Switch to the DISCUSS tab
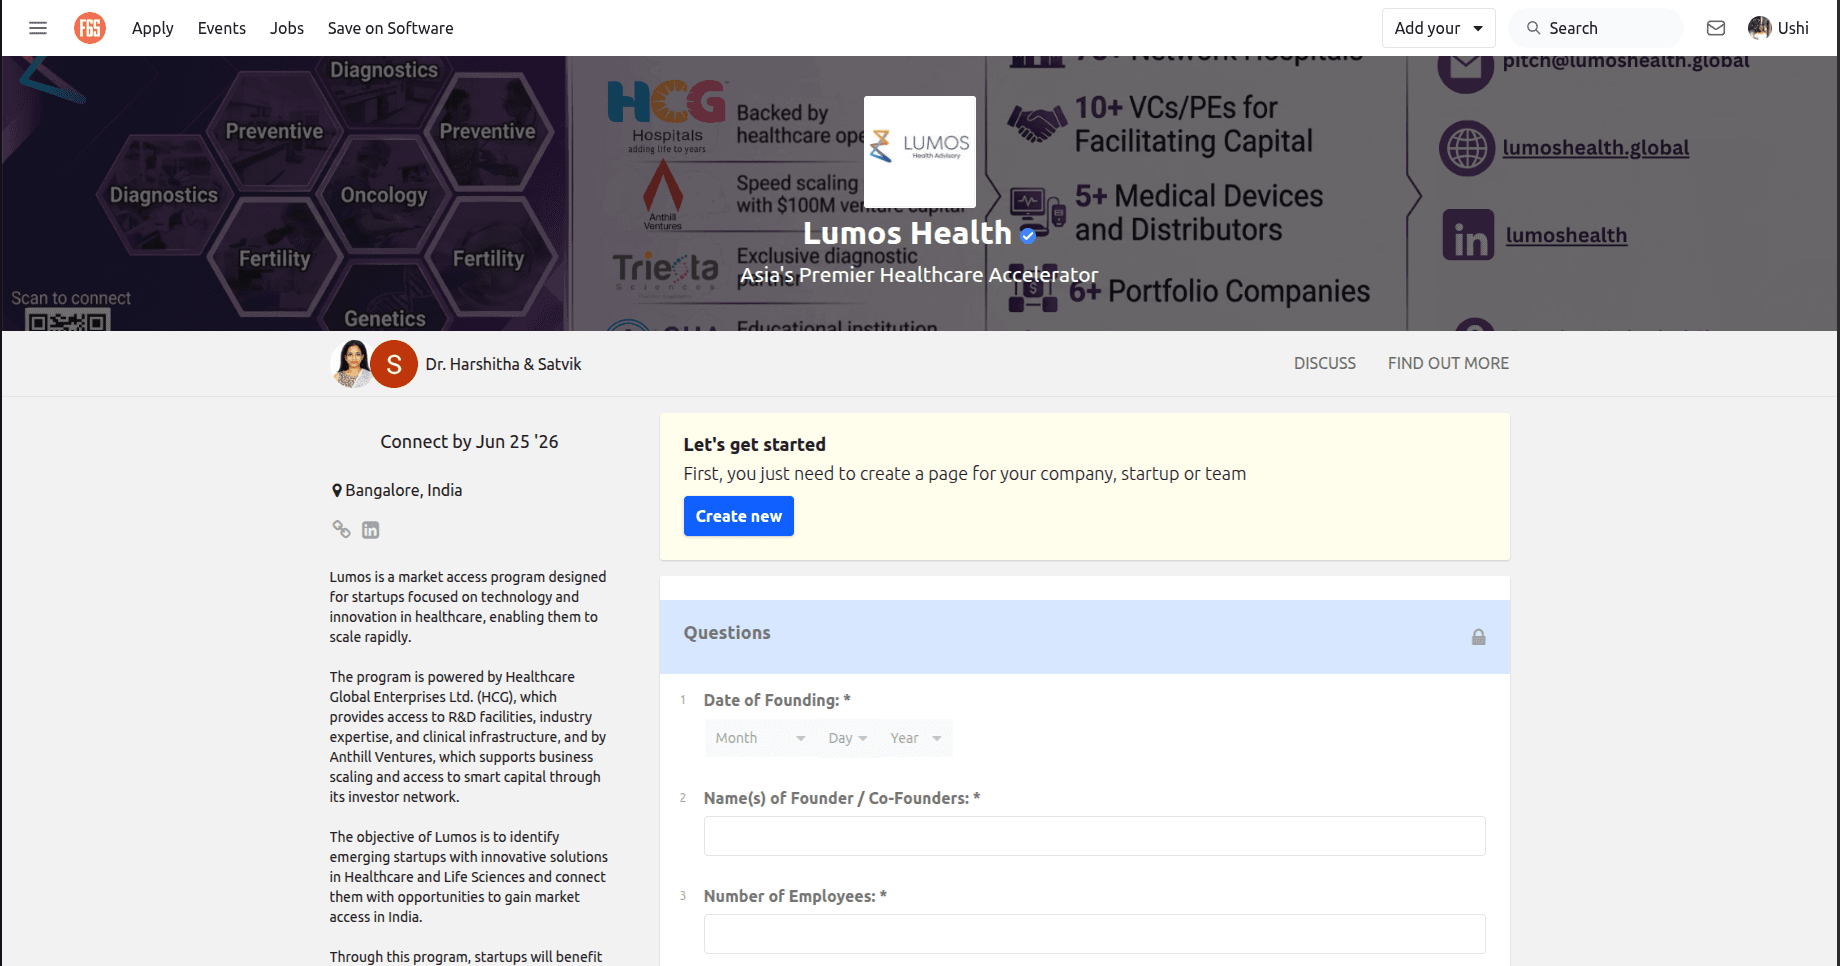1840x966 pixels. click(1325, 363)
